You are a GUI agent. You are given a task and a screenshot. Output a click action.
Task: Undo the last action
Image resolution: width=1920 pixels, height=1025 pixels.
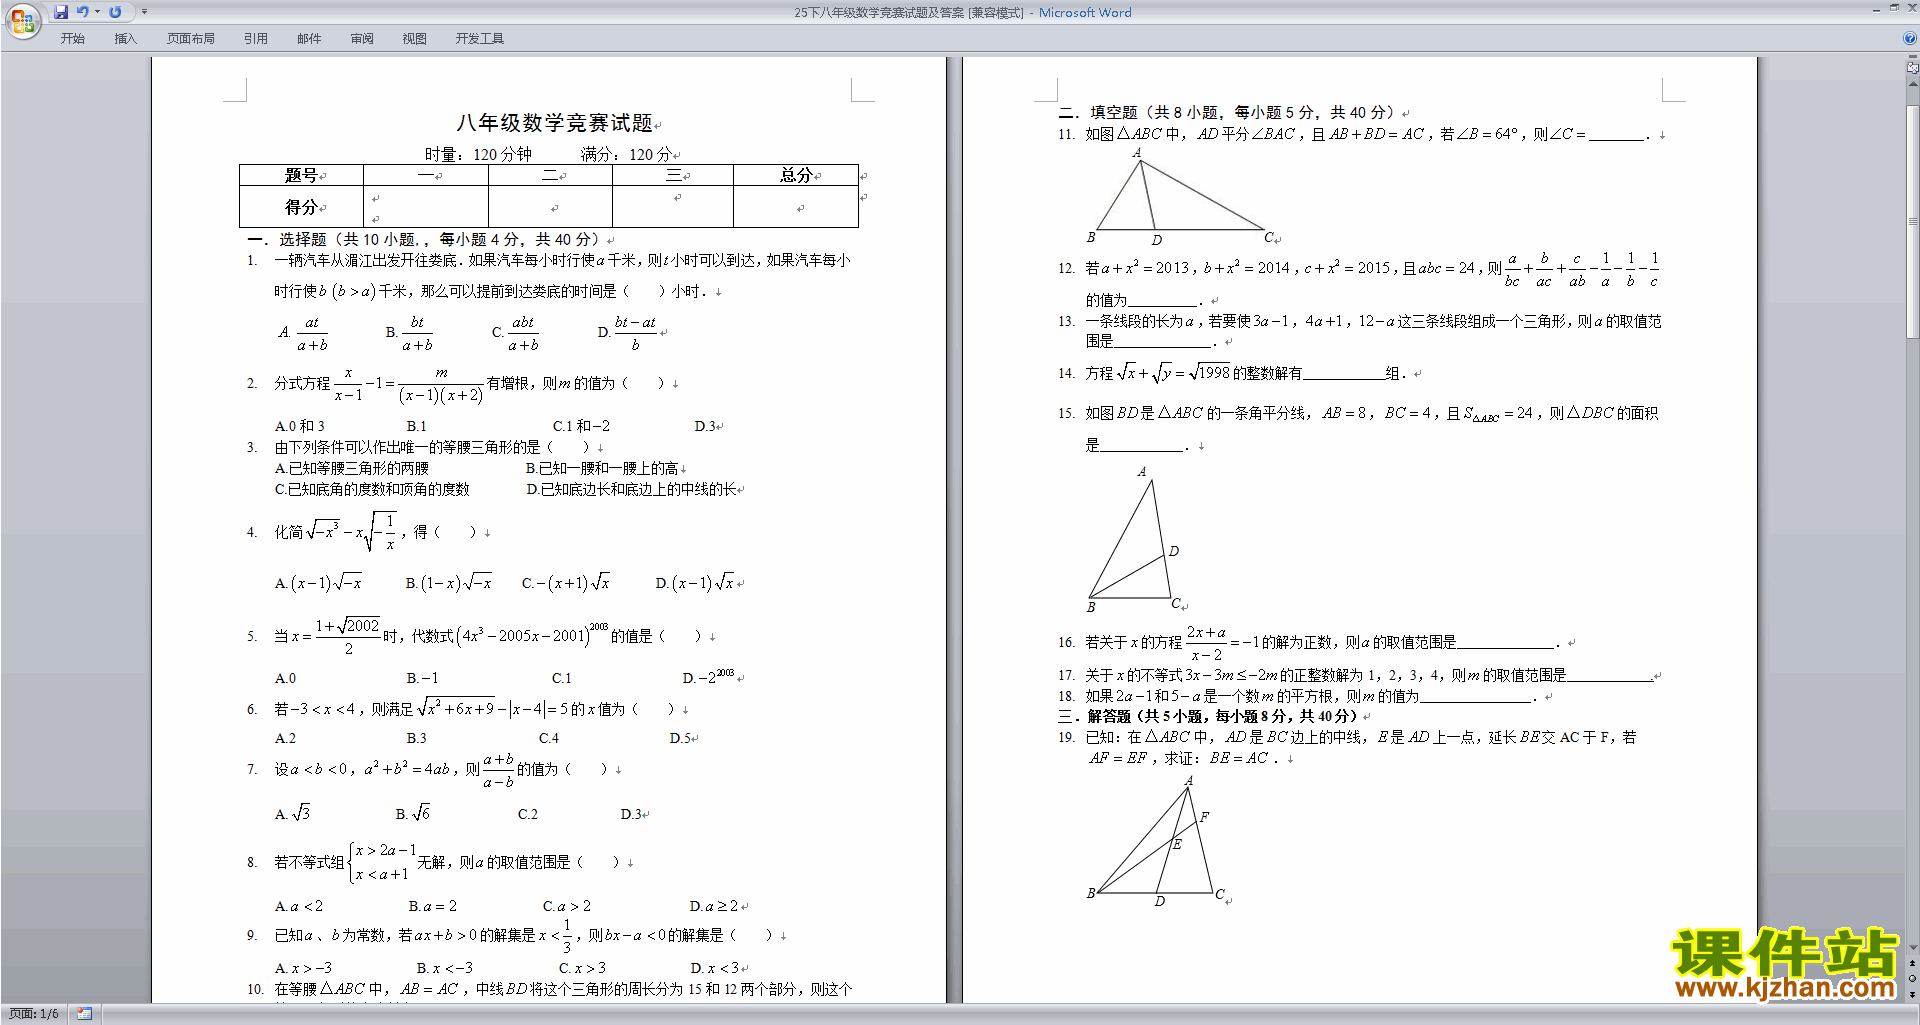pyautogui.click(x=83, y=12)
